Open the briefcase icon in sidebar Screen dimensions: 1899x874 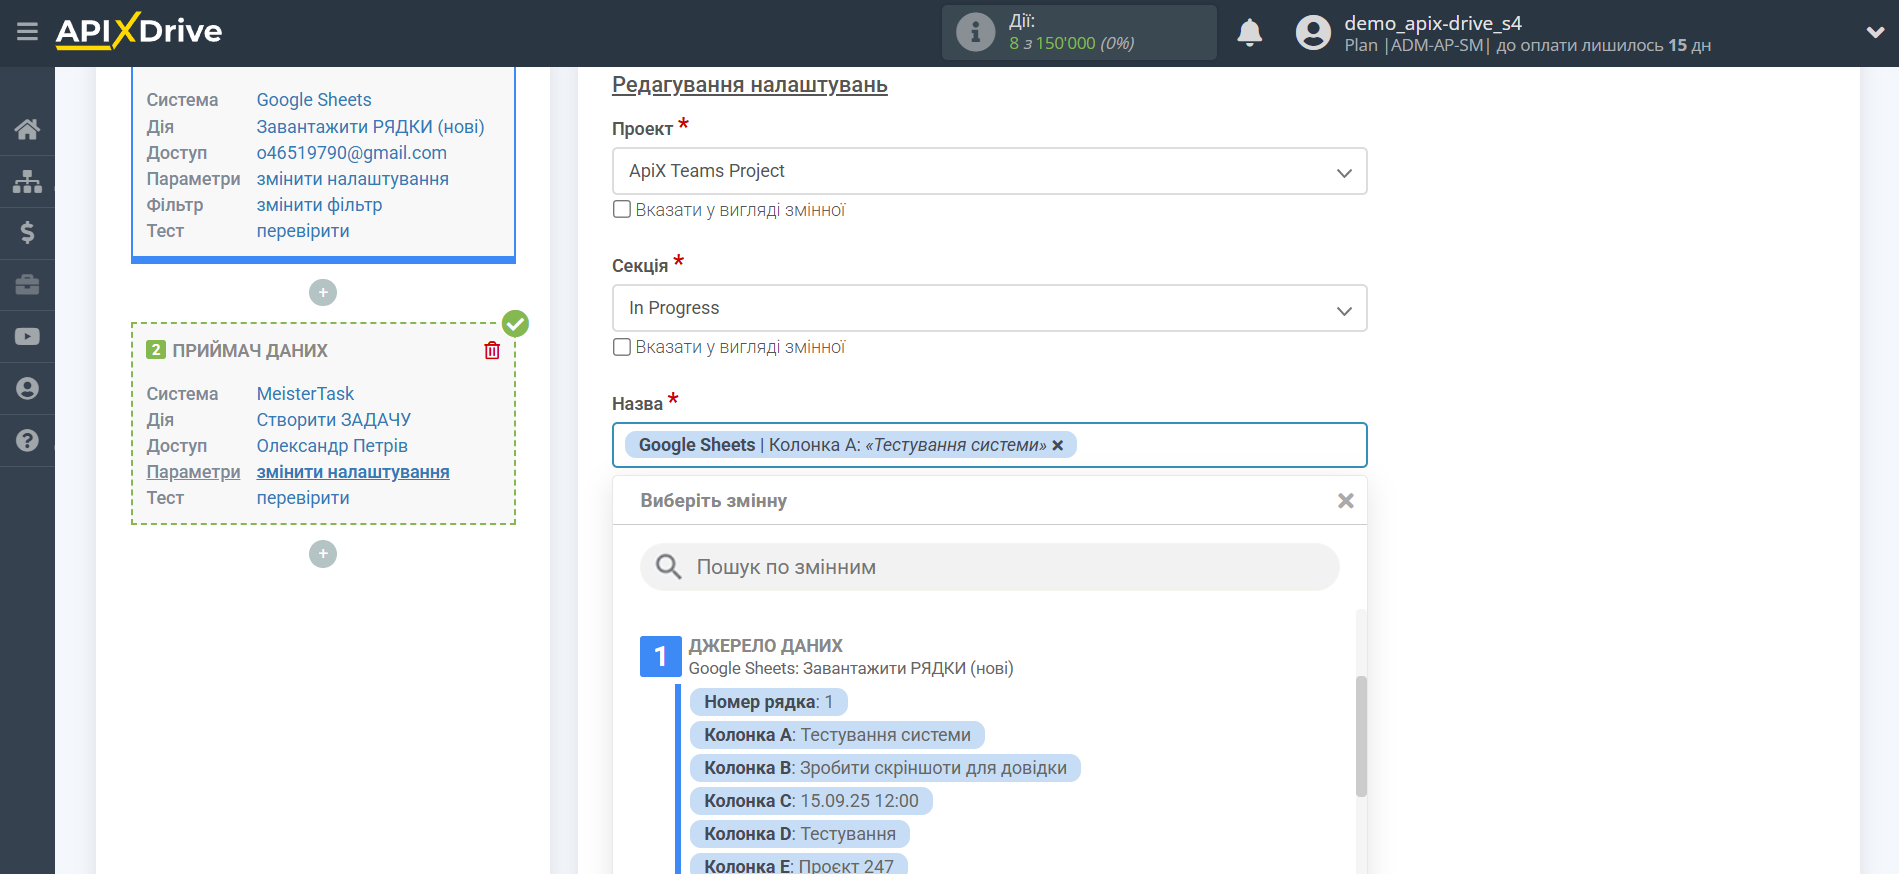click(x=27, y=285)
